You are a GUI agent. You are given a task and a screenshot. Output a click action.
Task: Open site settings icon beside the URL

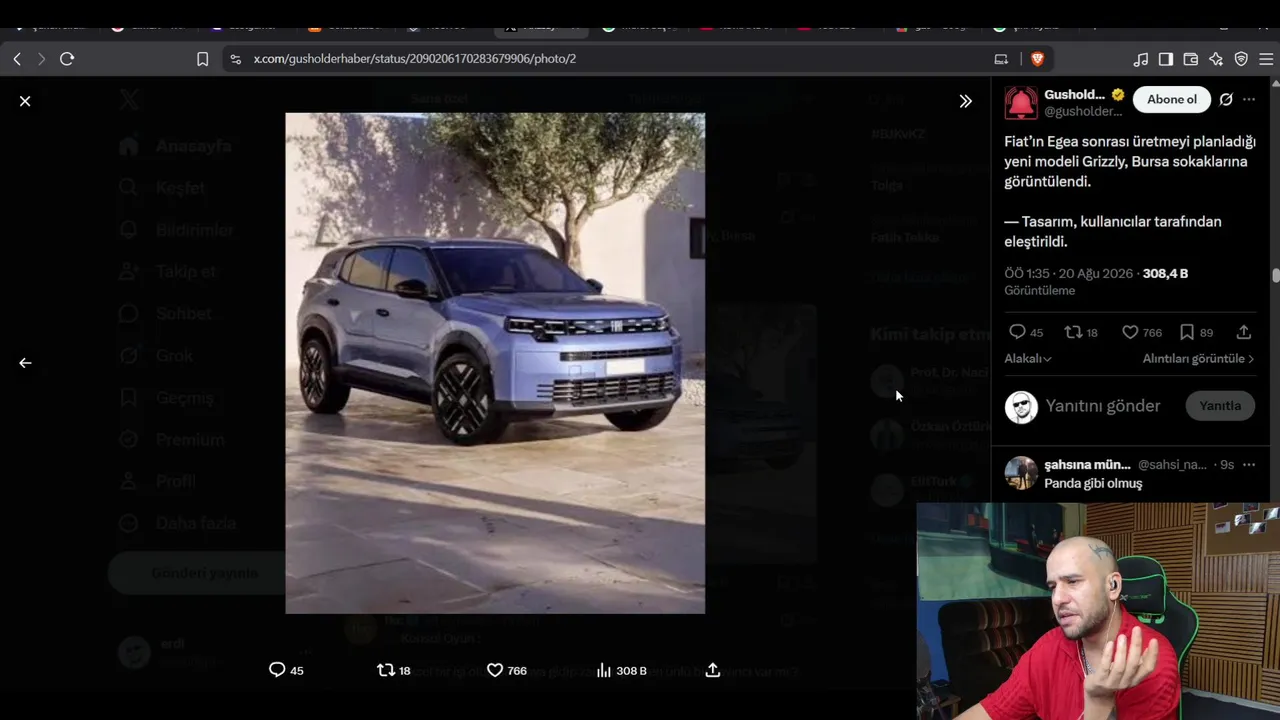235,59
